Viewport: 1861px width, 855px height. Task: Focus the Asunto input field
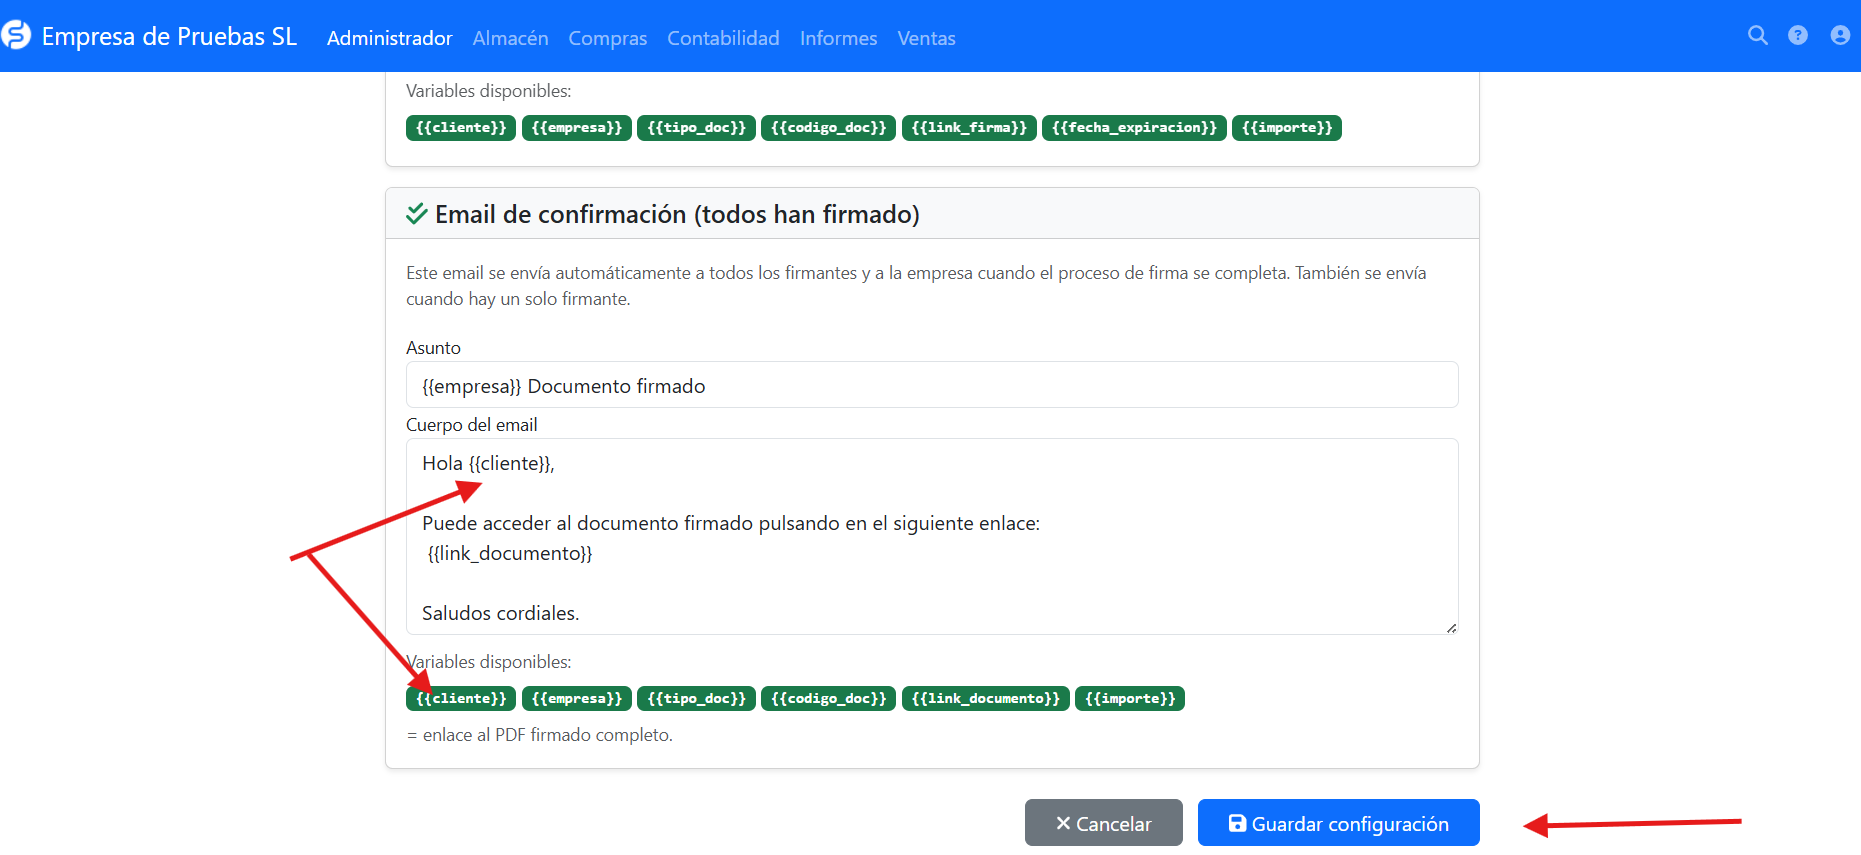(931, 385)
